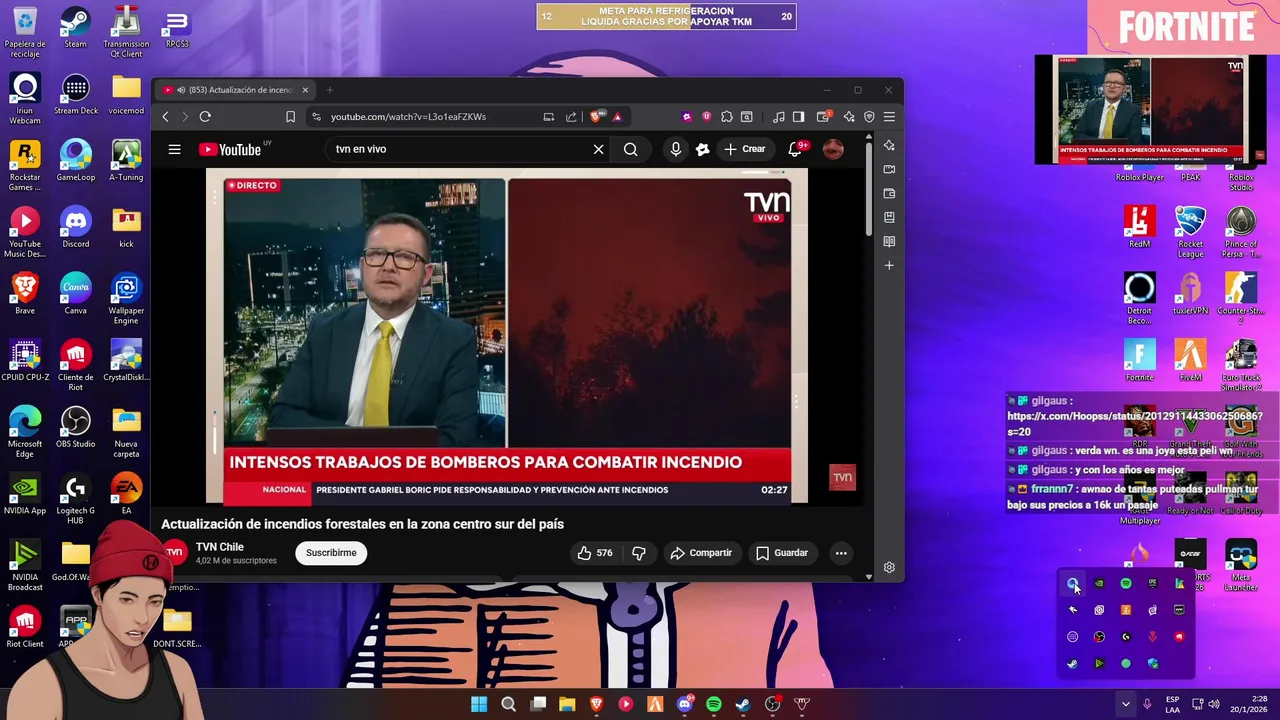This screenshot has height=720, width=1280.
Task: Open Papelera de reciclaje icon
Action: pyautogui.click(x=25, y=33)
